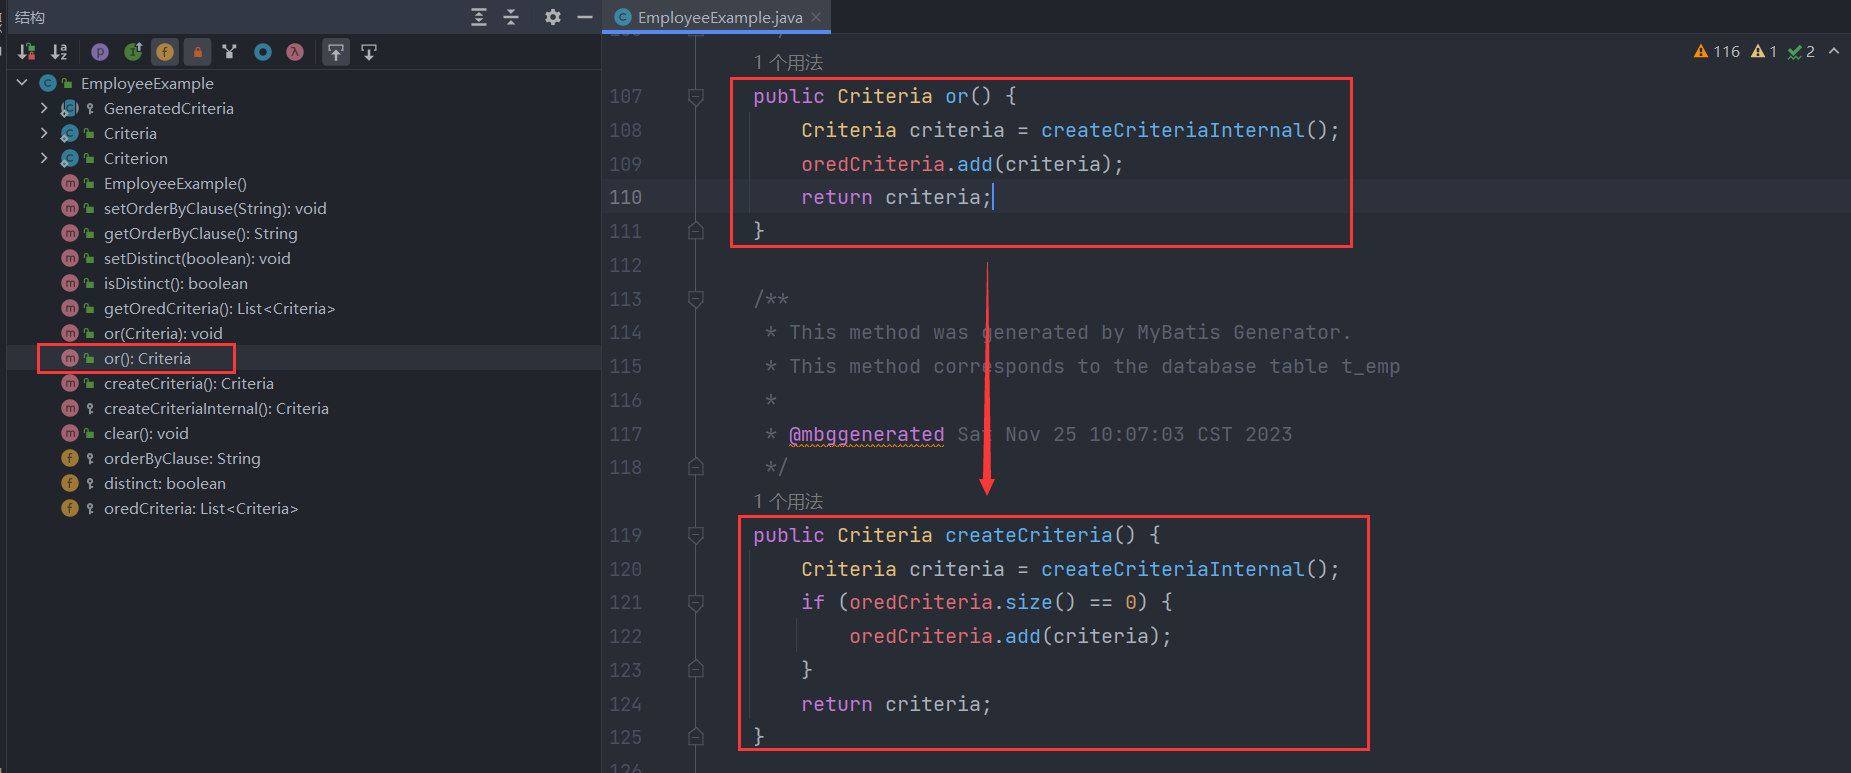Click fold end marker at line 111
This screenshot has width=1851, height=773.
coord(696,231)
